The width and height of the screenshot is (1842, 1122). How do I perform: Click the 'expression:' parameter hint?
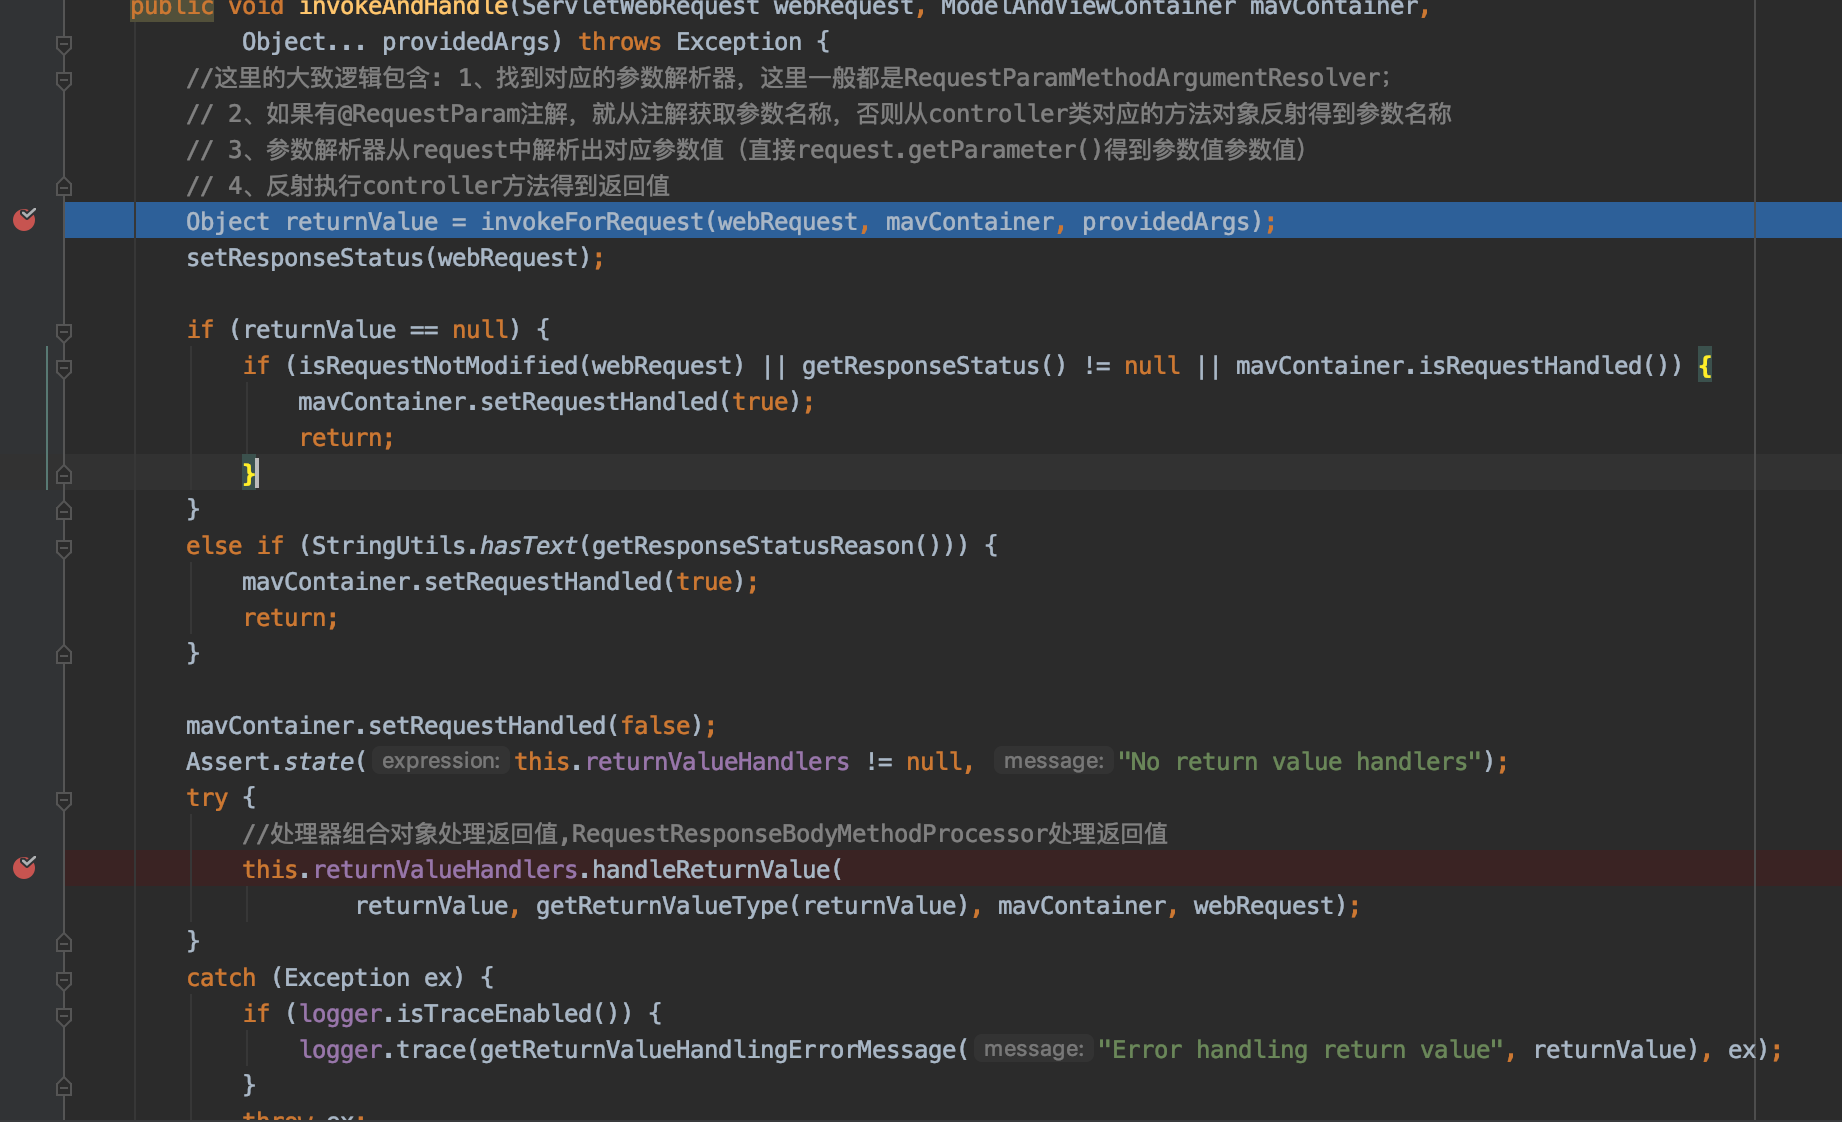441,761
